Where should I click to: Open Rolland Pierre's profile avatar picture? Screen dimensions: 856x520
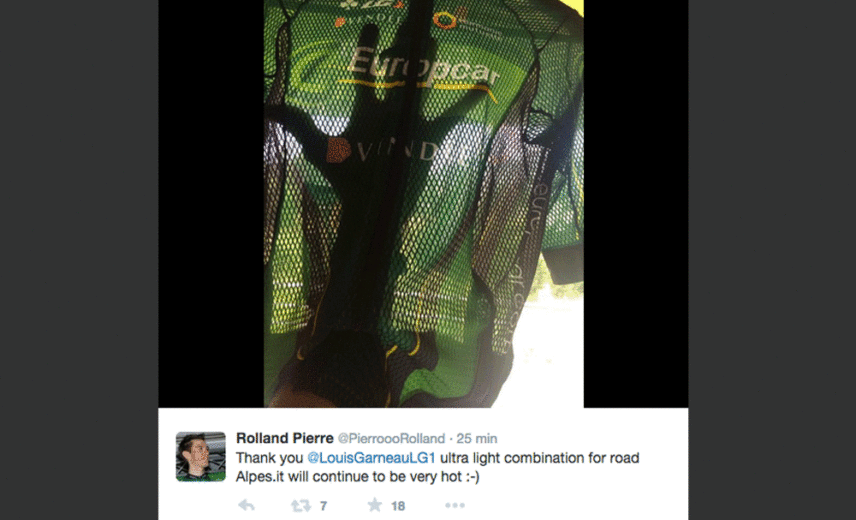(x=200, y=457)
